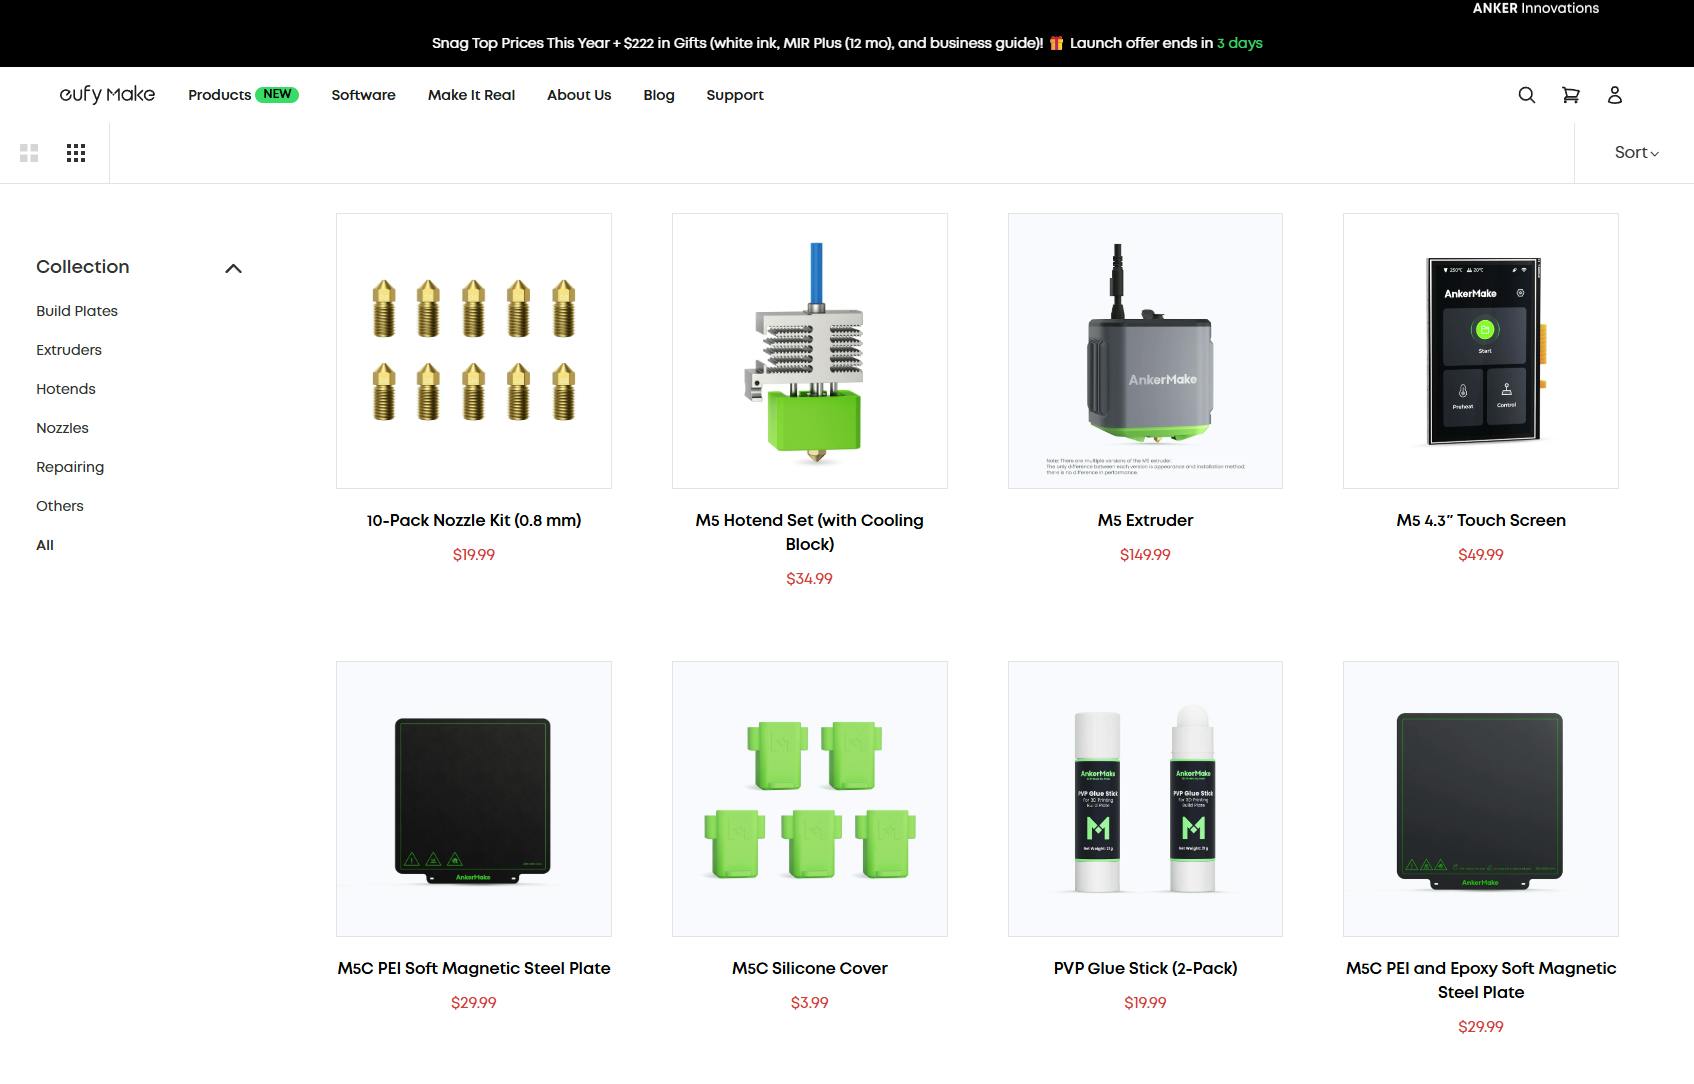Open the Products menu

click(219, 95)
